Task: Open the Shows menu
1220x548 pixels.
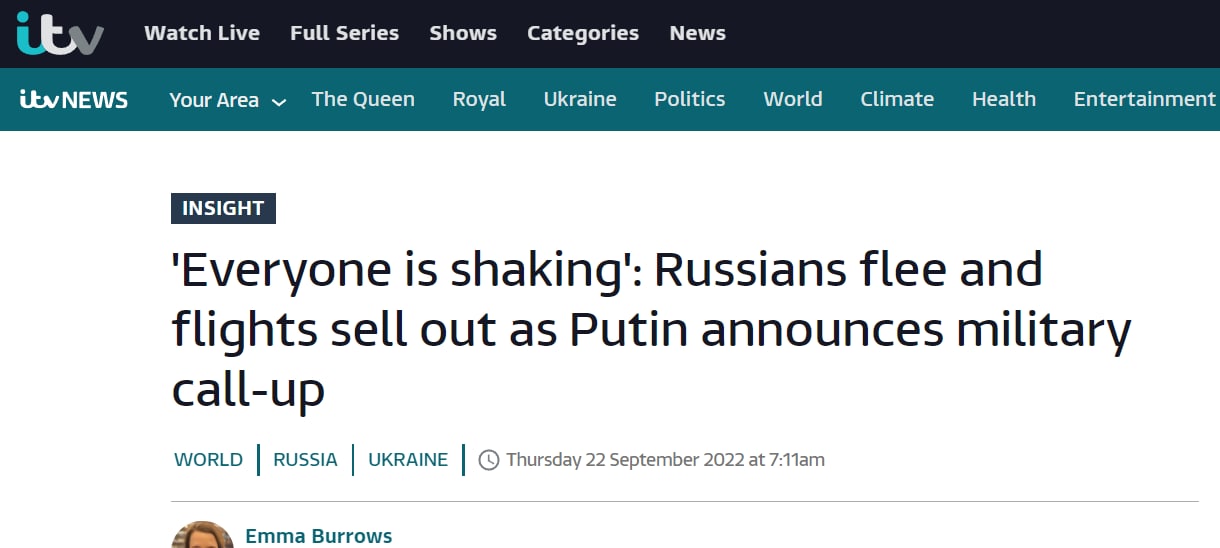Action: tap(463, 33)
